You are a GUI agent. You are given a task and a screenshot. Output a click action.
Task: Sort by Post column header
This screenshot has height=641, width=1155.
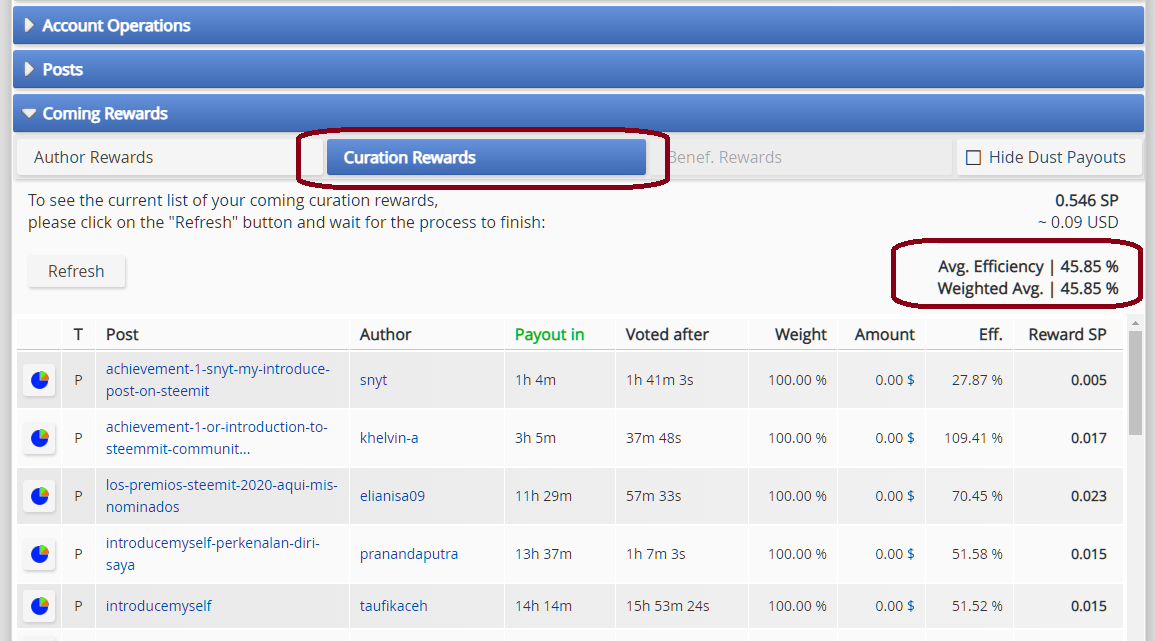click(x=122, y=334)
